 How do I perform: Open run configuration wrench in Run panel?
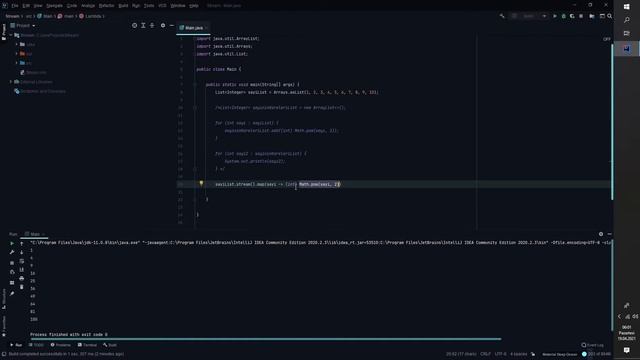[x=12, y=252]
